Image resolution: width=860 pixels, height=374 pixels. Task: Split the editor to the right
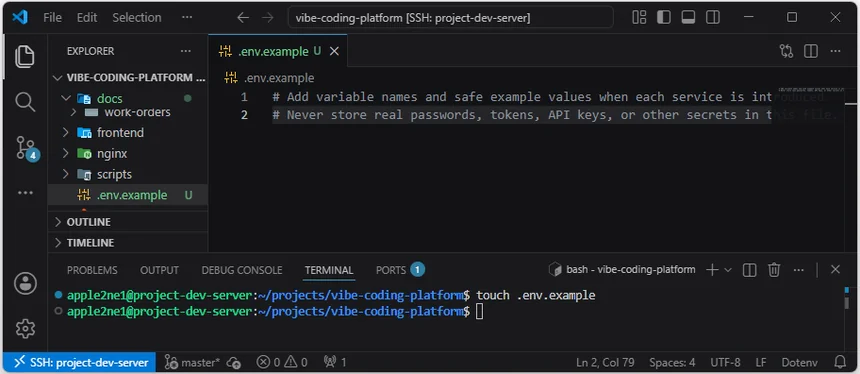(x=811, y=52)
